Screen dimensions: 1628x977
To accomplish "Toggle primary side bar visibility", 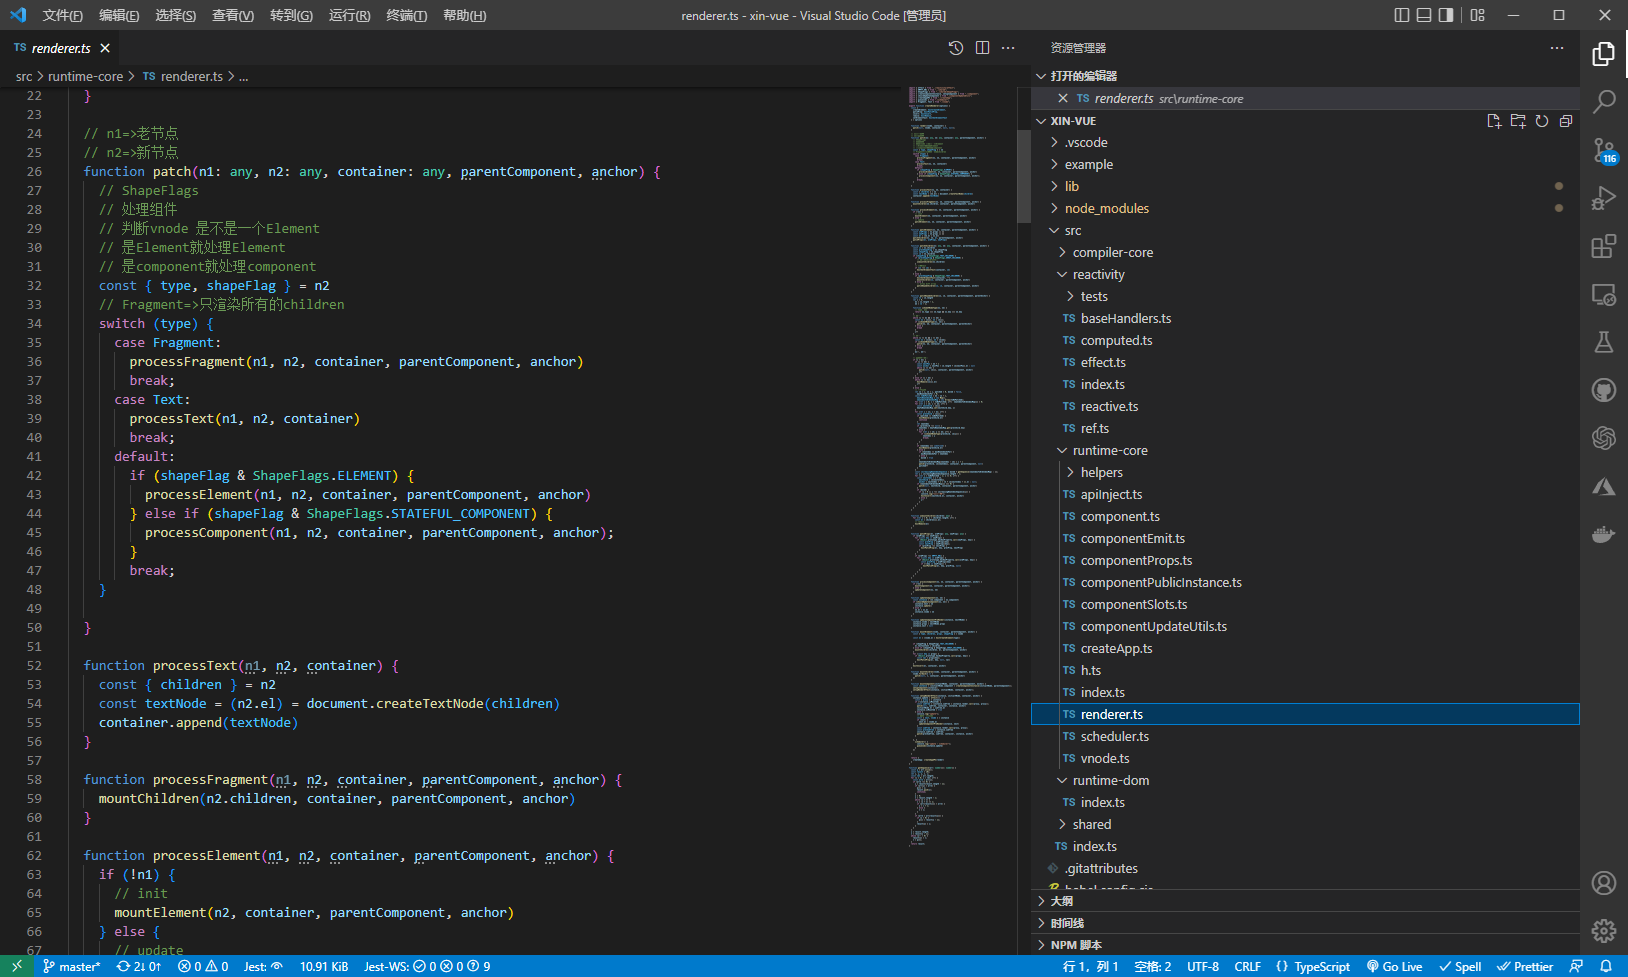I will pos(1402,15).
